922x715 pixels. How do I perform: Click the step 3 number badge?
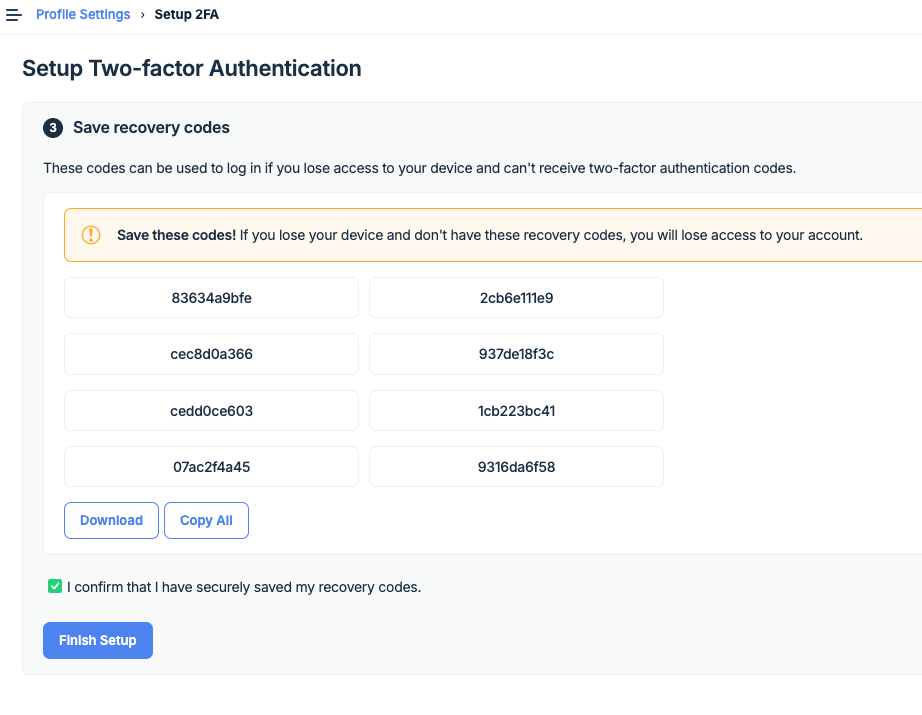tap(53, 128)
